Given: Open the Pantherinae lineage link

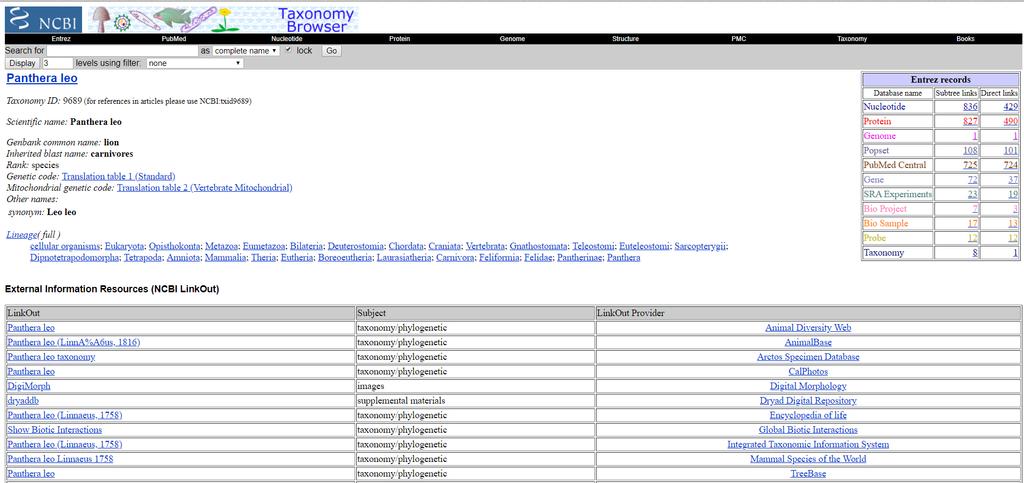Looking at the screenshot, I should point(581,258).
